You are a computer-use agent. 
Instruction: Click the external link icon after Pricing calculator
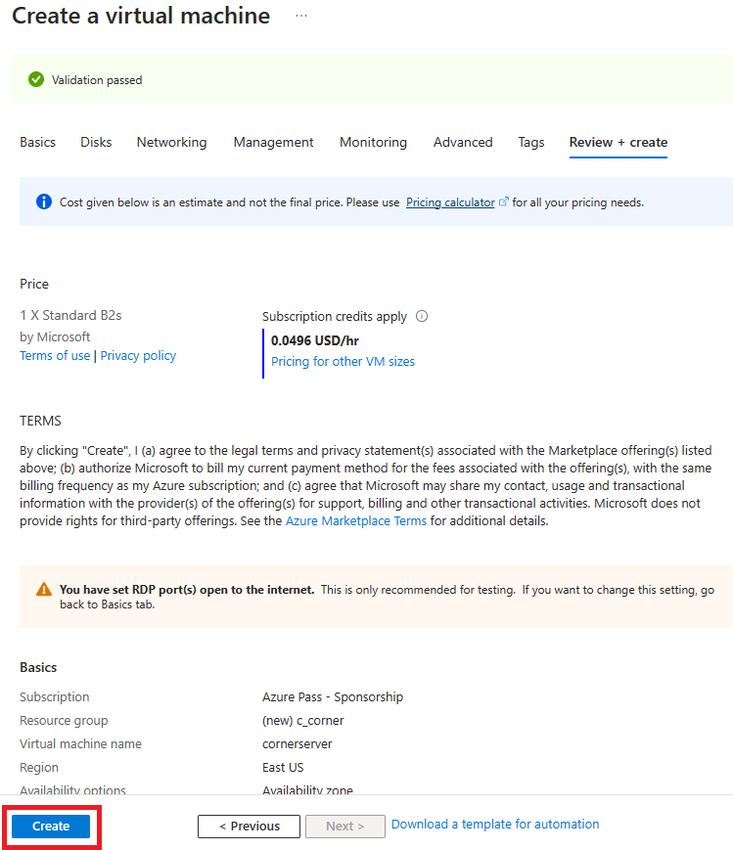(x=504, y=202)
